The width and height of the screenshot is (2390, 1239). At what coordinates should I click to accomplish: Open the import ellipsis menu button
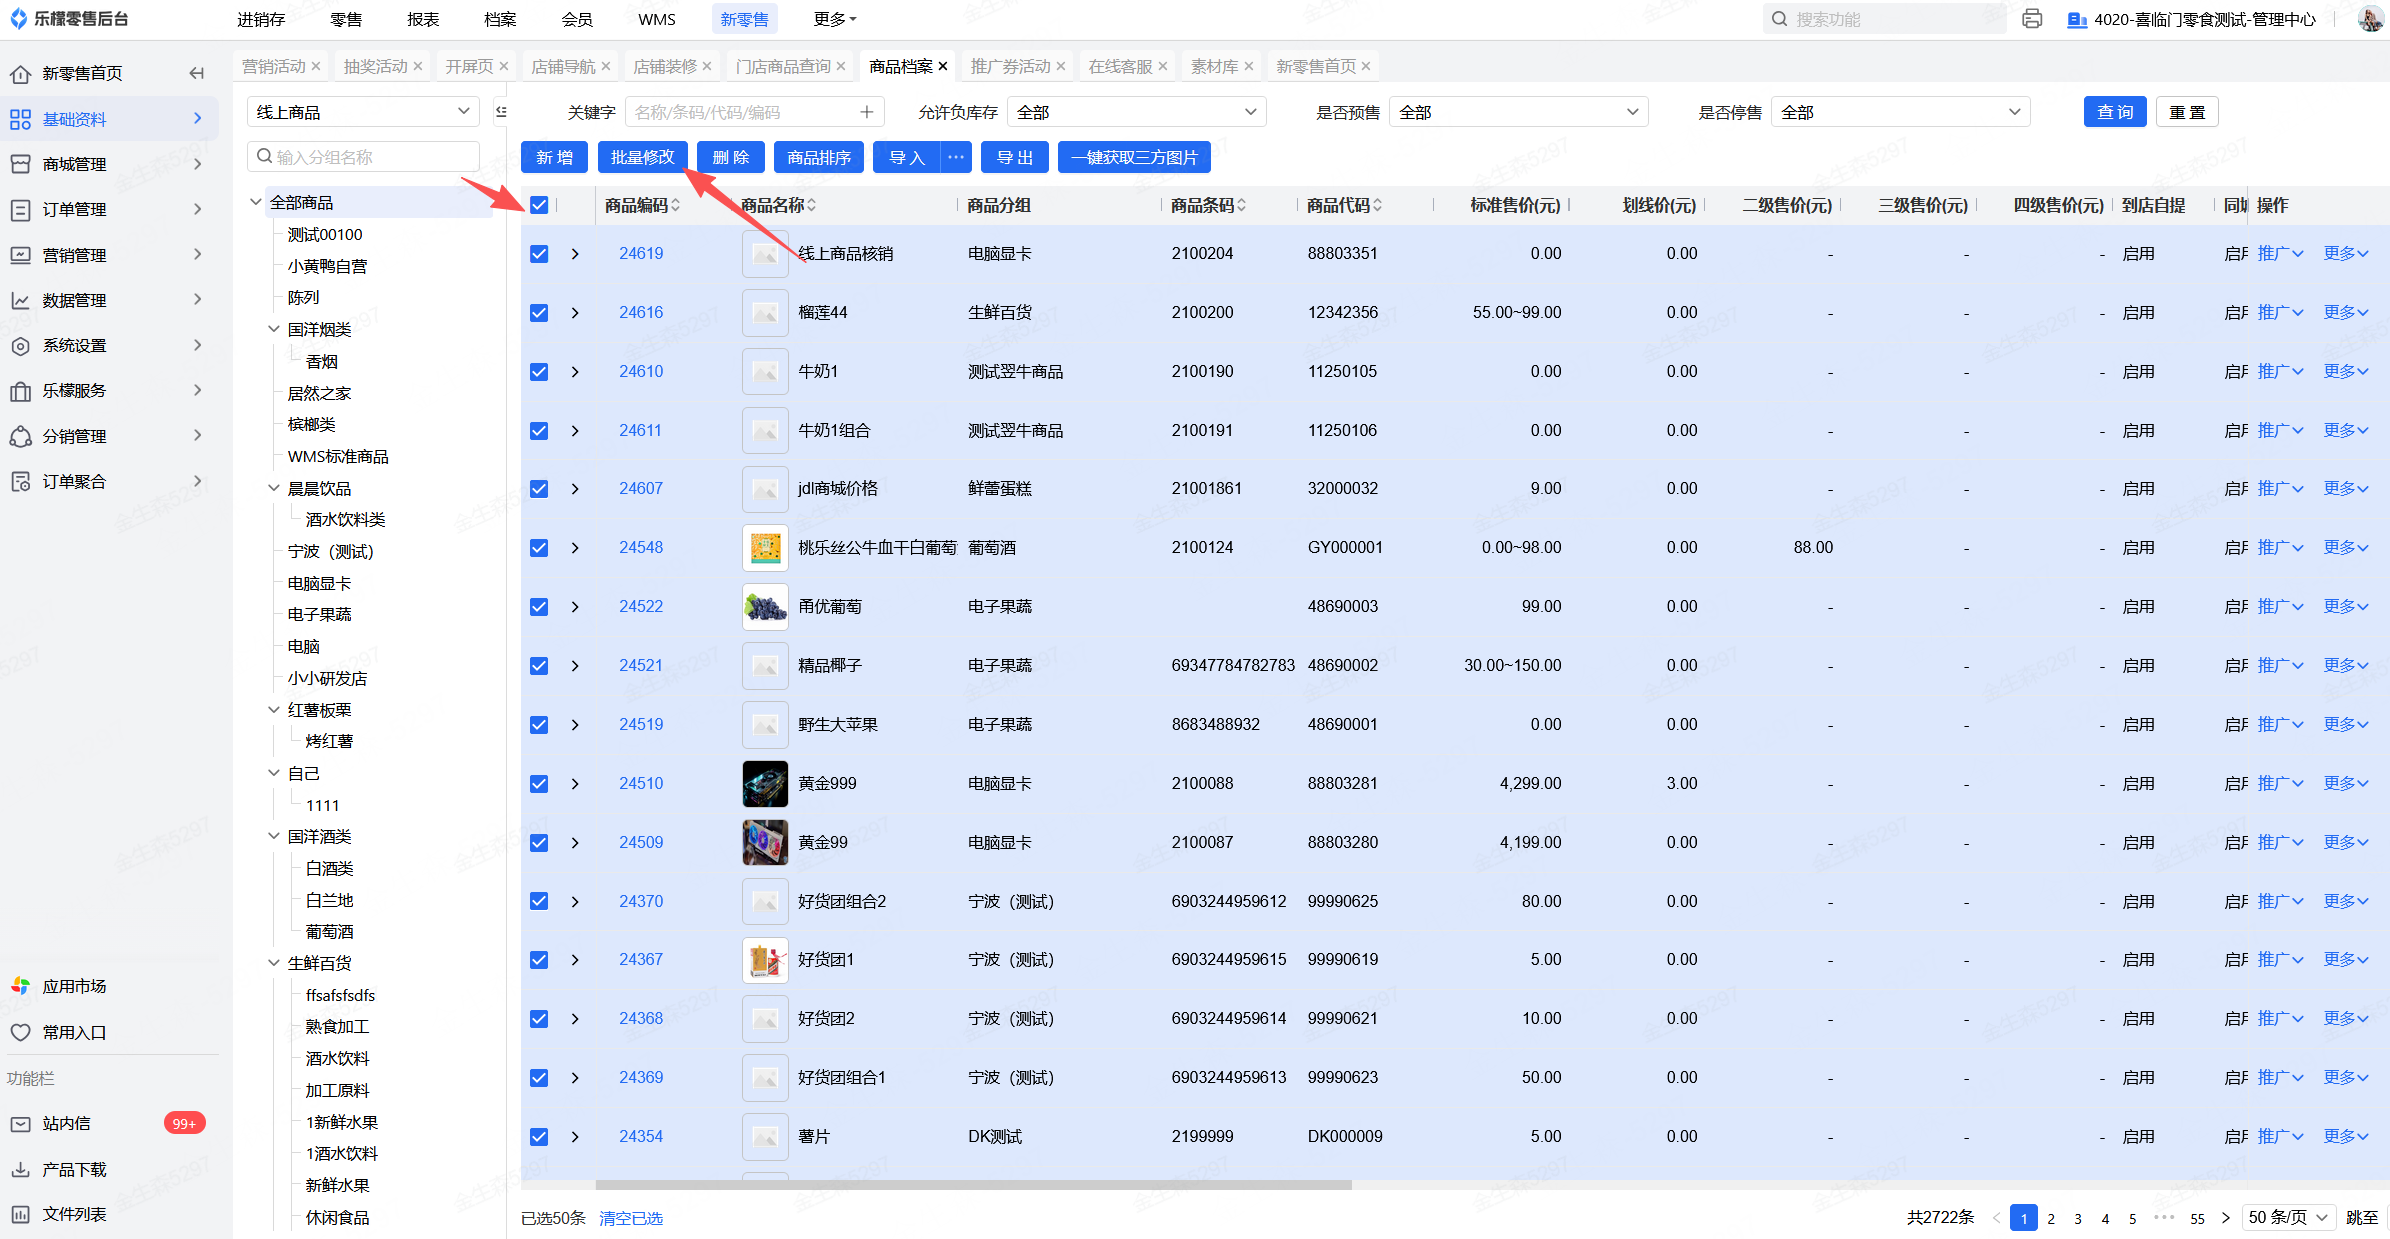pos(956,157)
